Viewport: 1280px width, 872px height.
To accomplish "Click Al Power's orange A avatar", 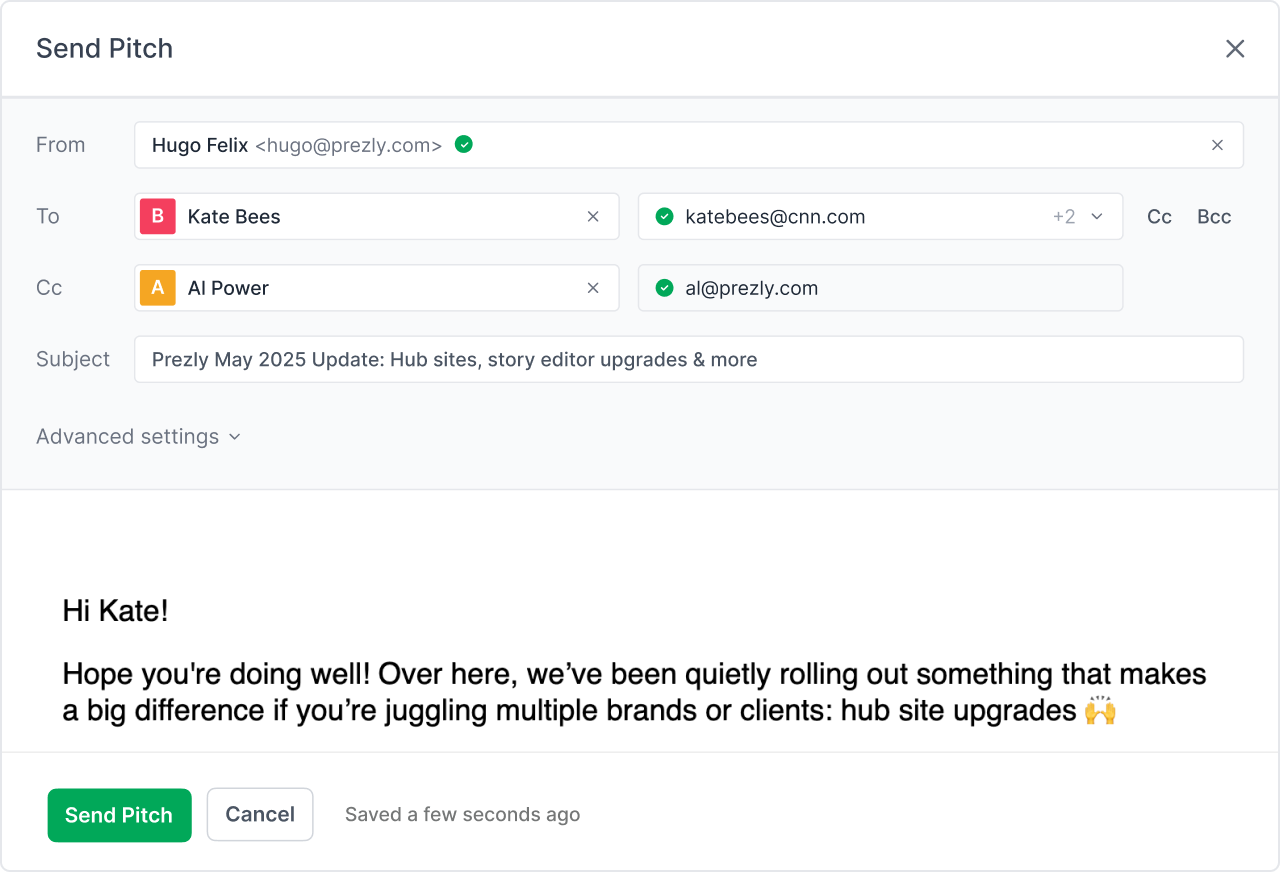I will click(158, 288).
